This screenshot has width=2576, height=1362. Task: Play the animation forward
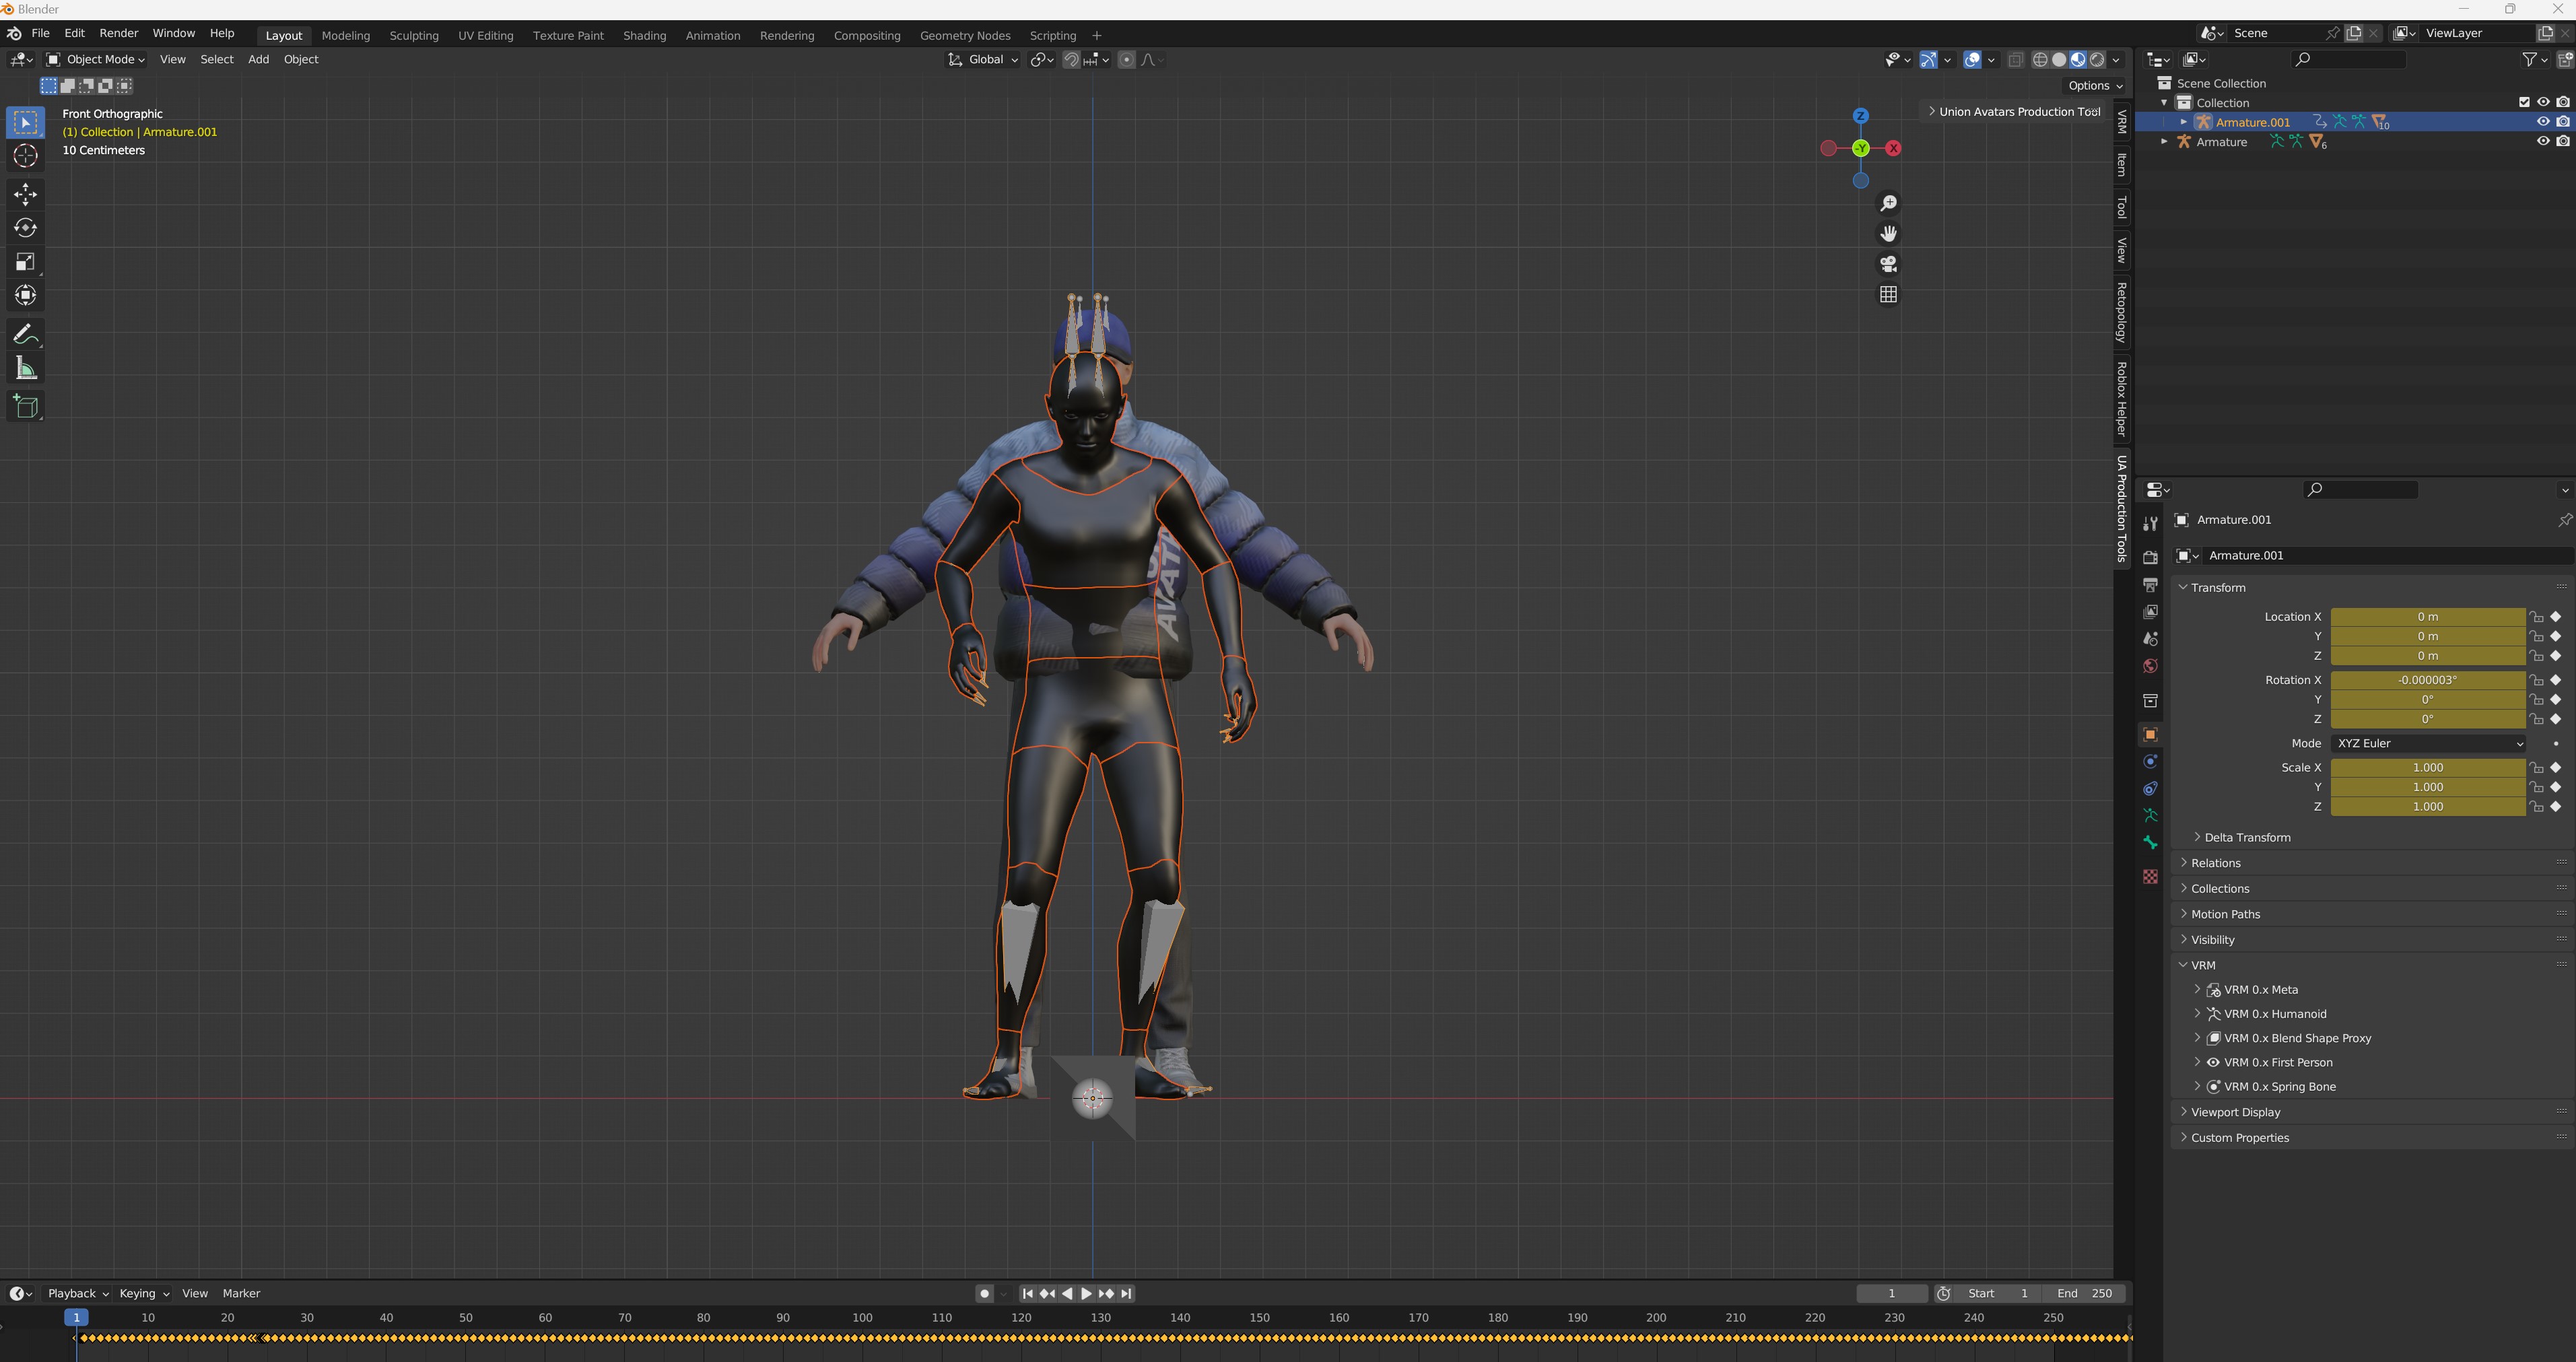[x=1087, y=1294]
